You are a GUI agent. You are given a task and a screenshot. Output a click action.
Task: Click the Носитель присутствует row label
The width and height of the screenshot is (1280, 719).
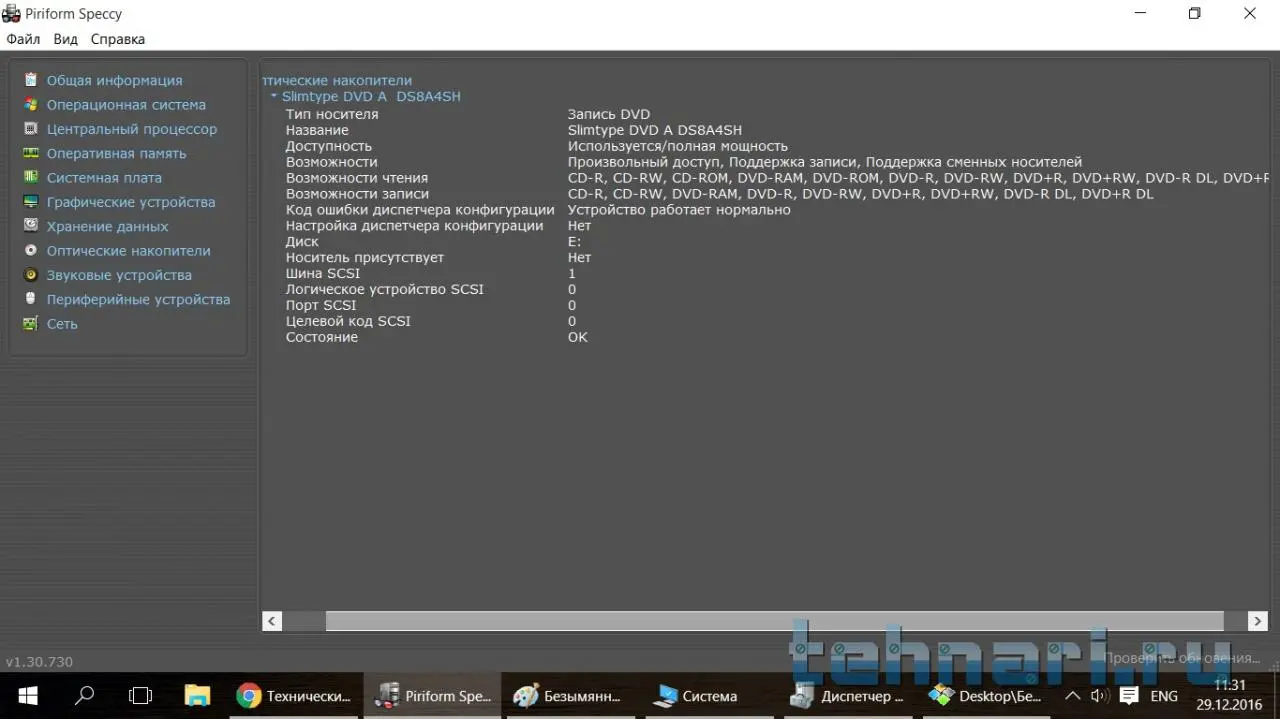(365, 257)
